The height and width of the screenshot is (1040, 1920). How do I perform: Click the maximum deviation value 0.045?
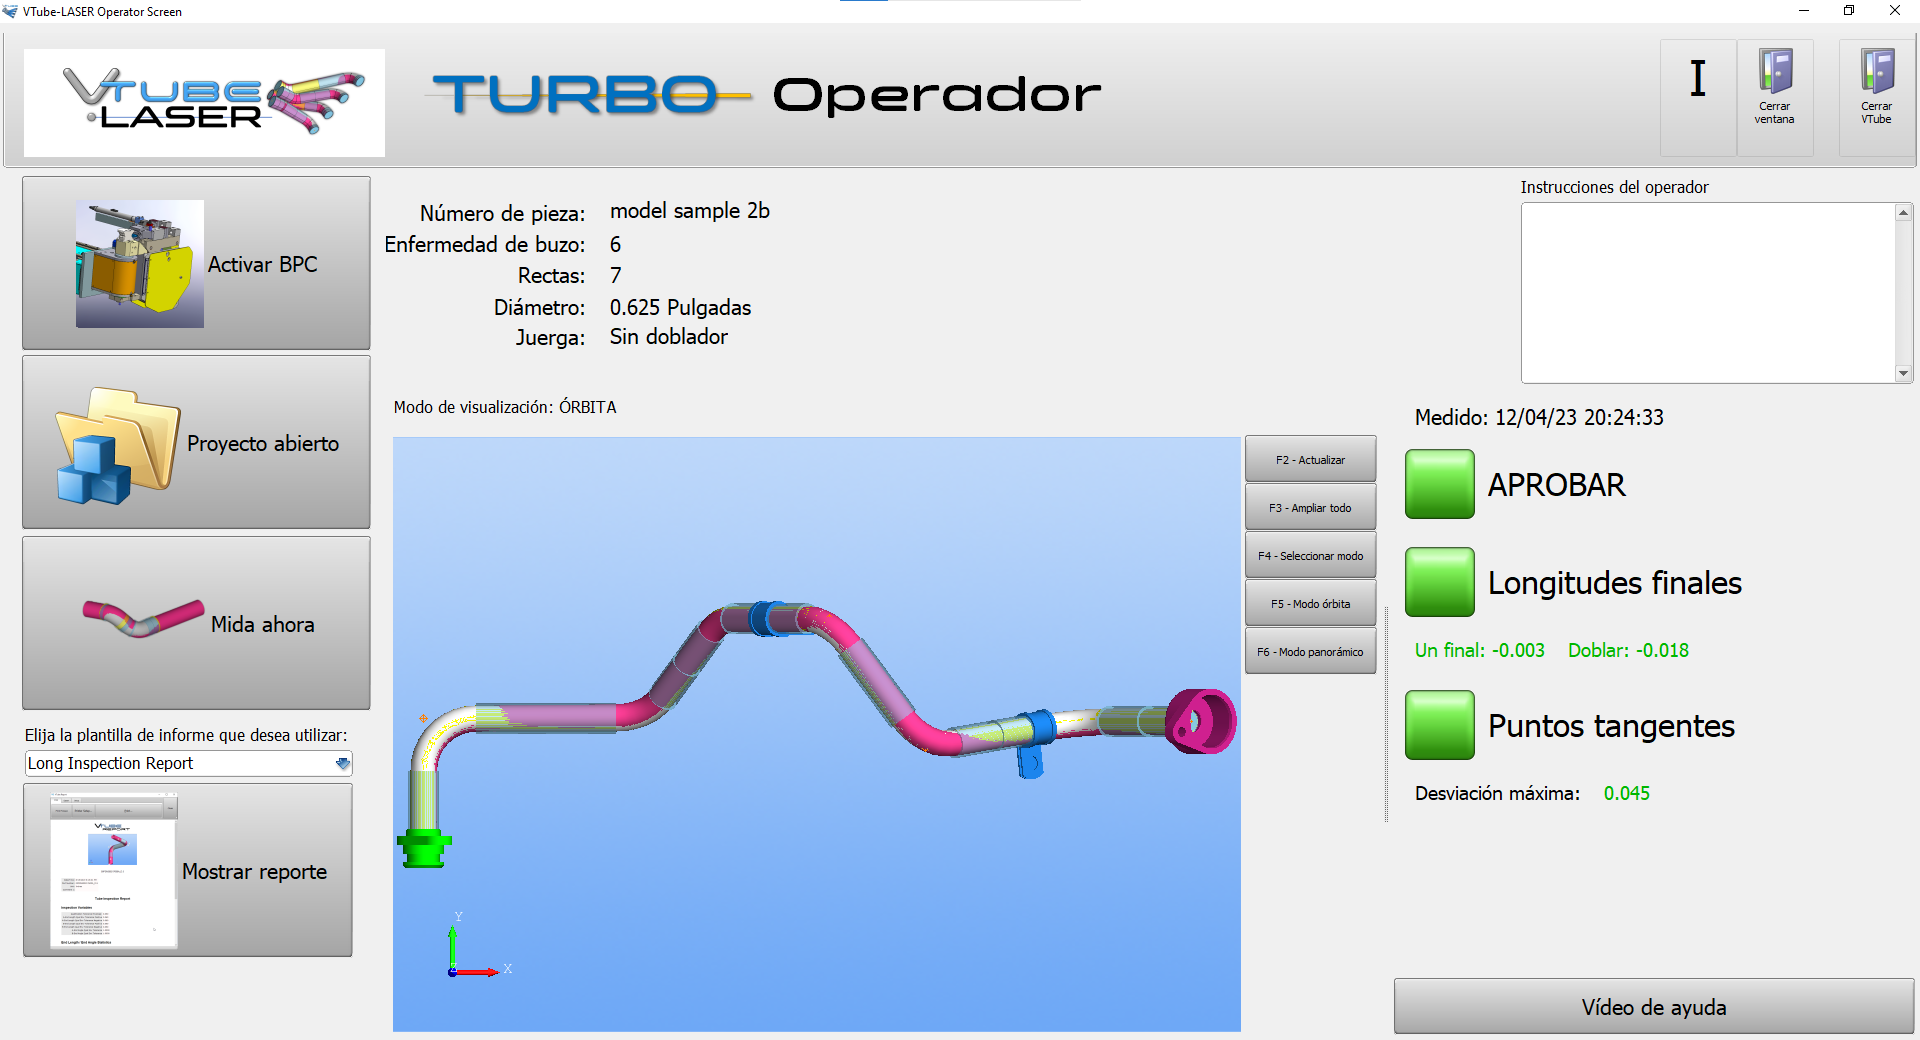coord(1627,794)
